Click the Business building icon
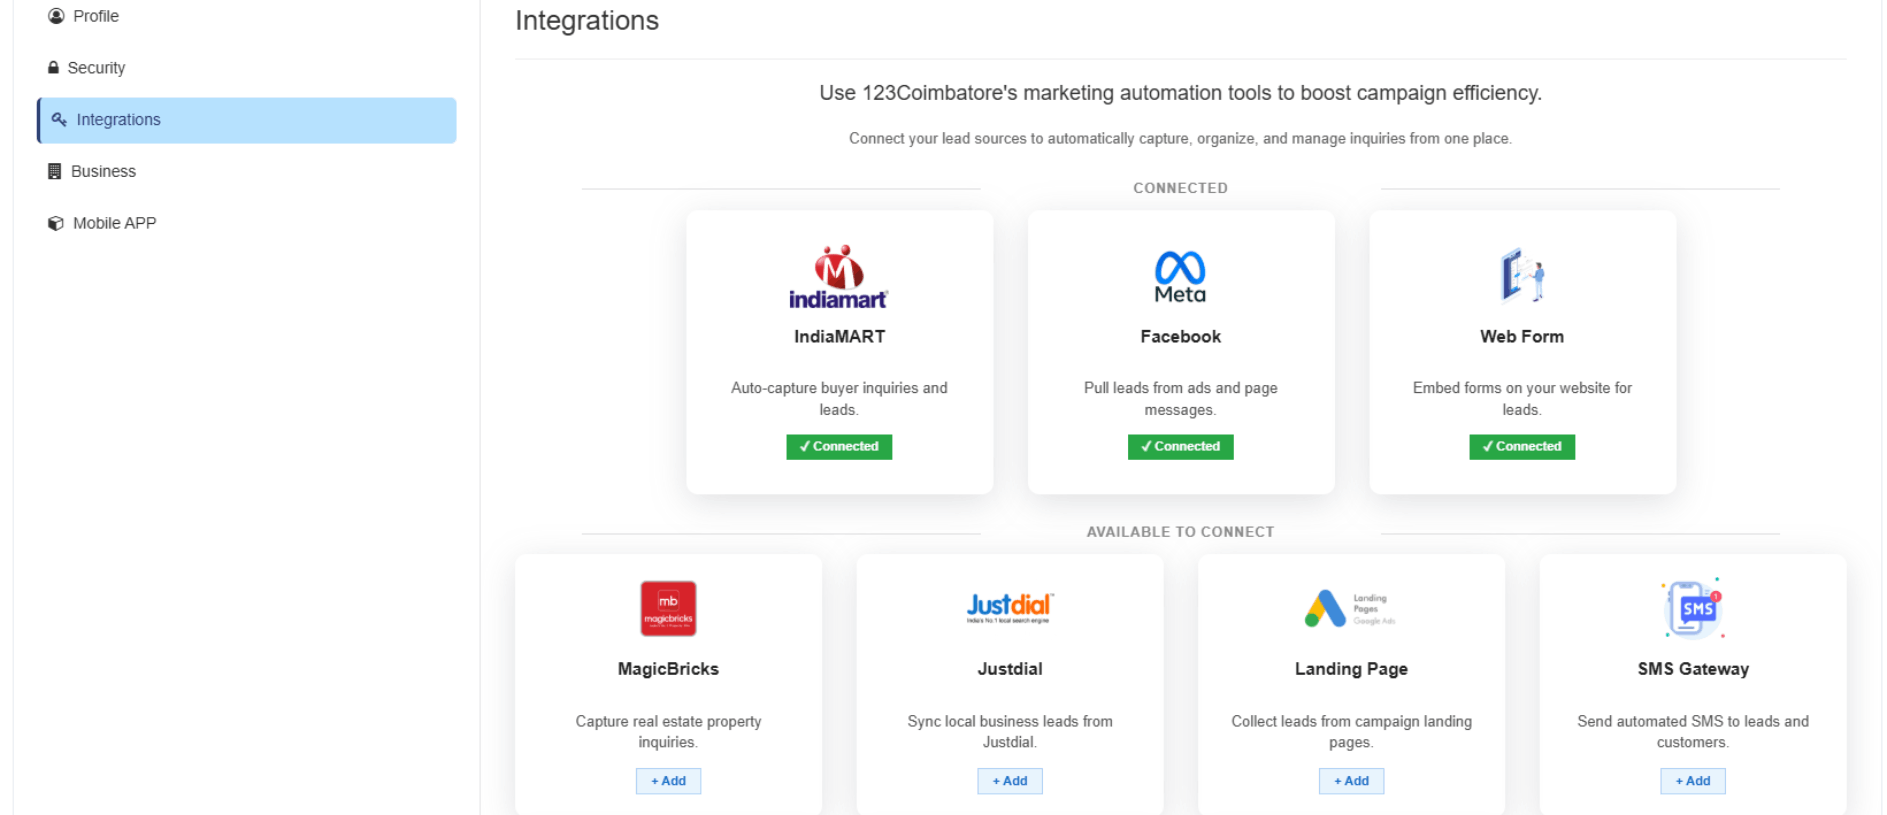 click(x=55, y=171)
